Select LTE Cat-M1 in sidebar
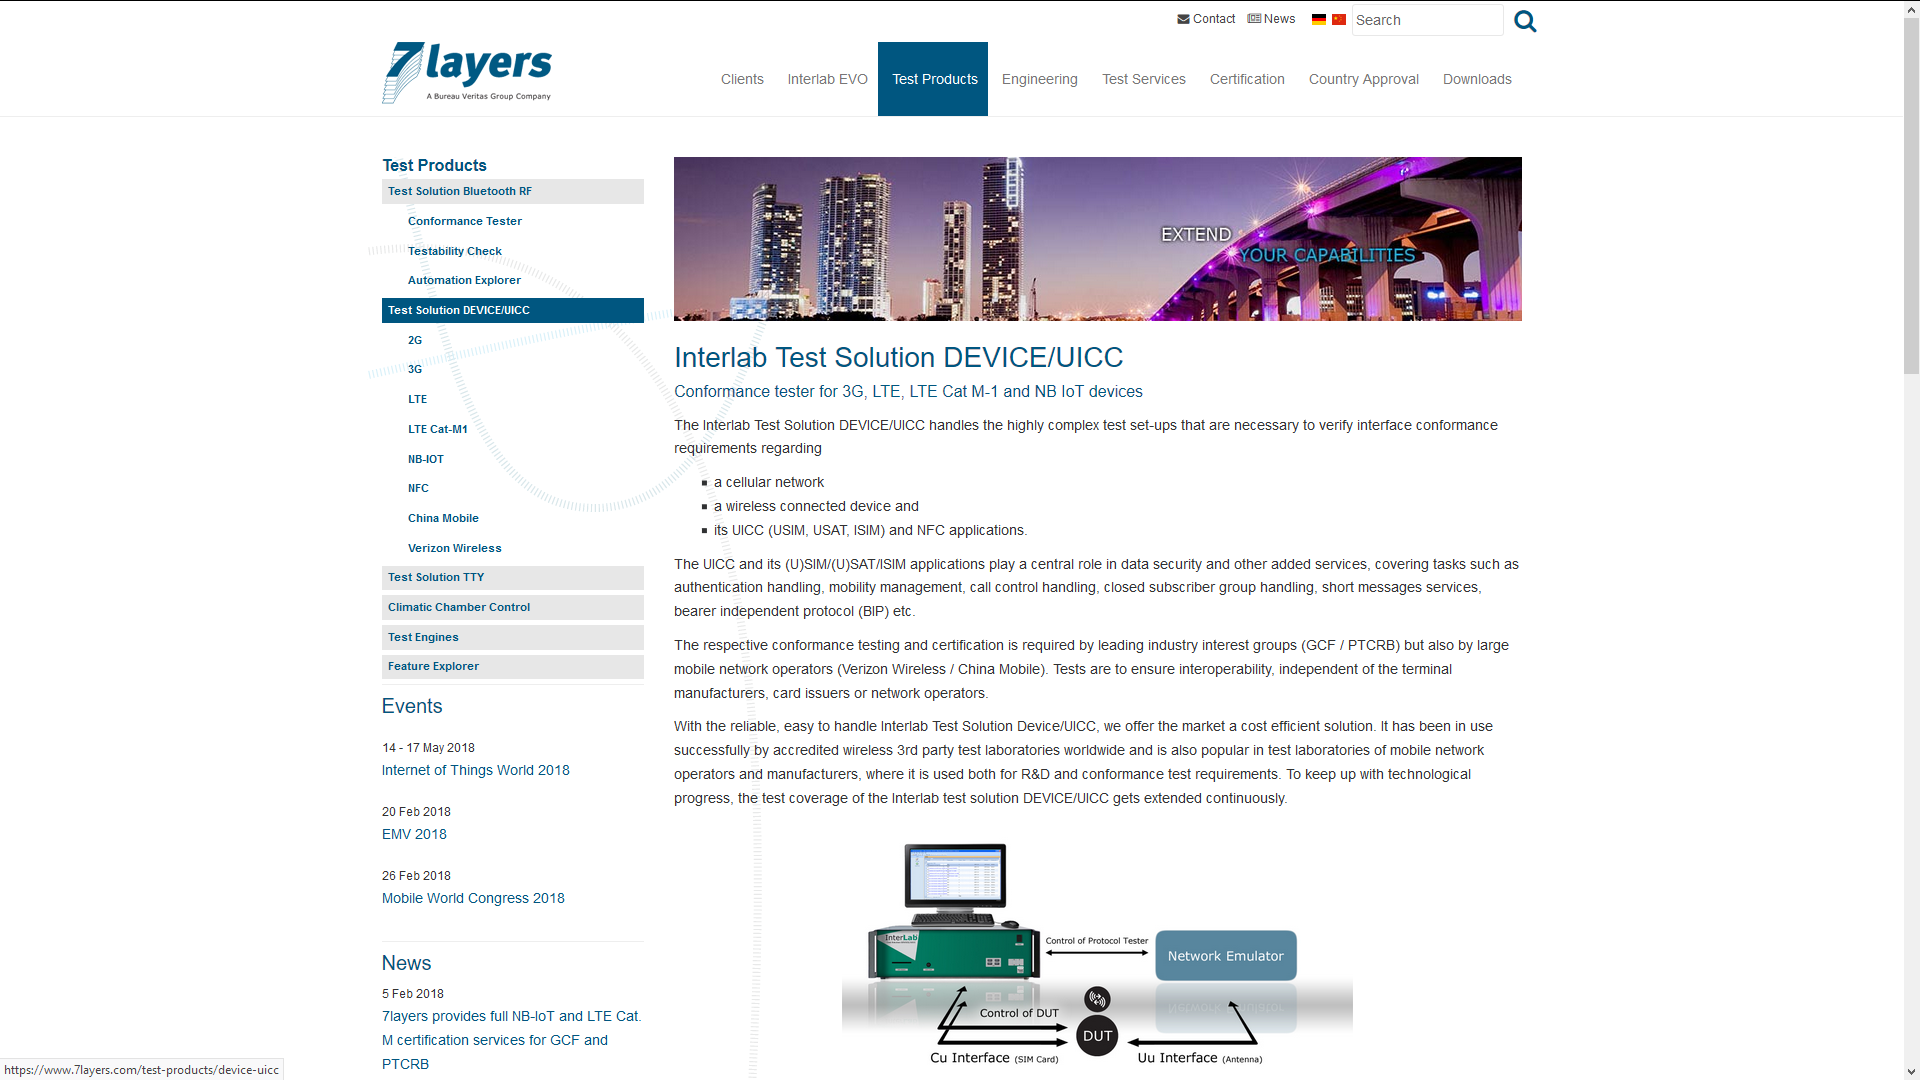Screen dimensions: 1920x1080 tap(437, 429)
